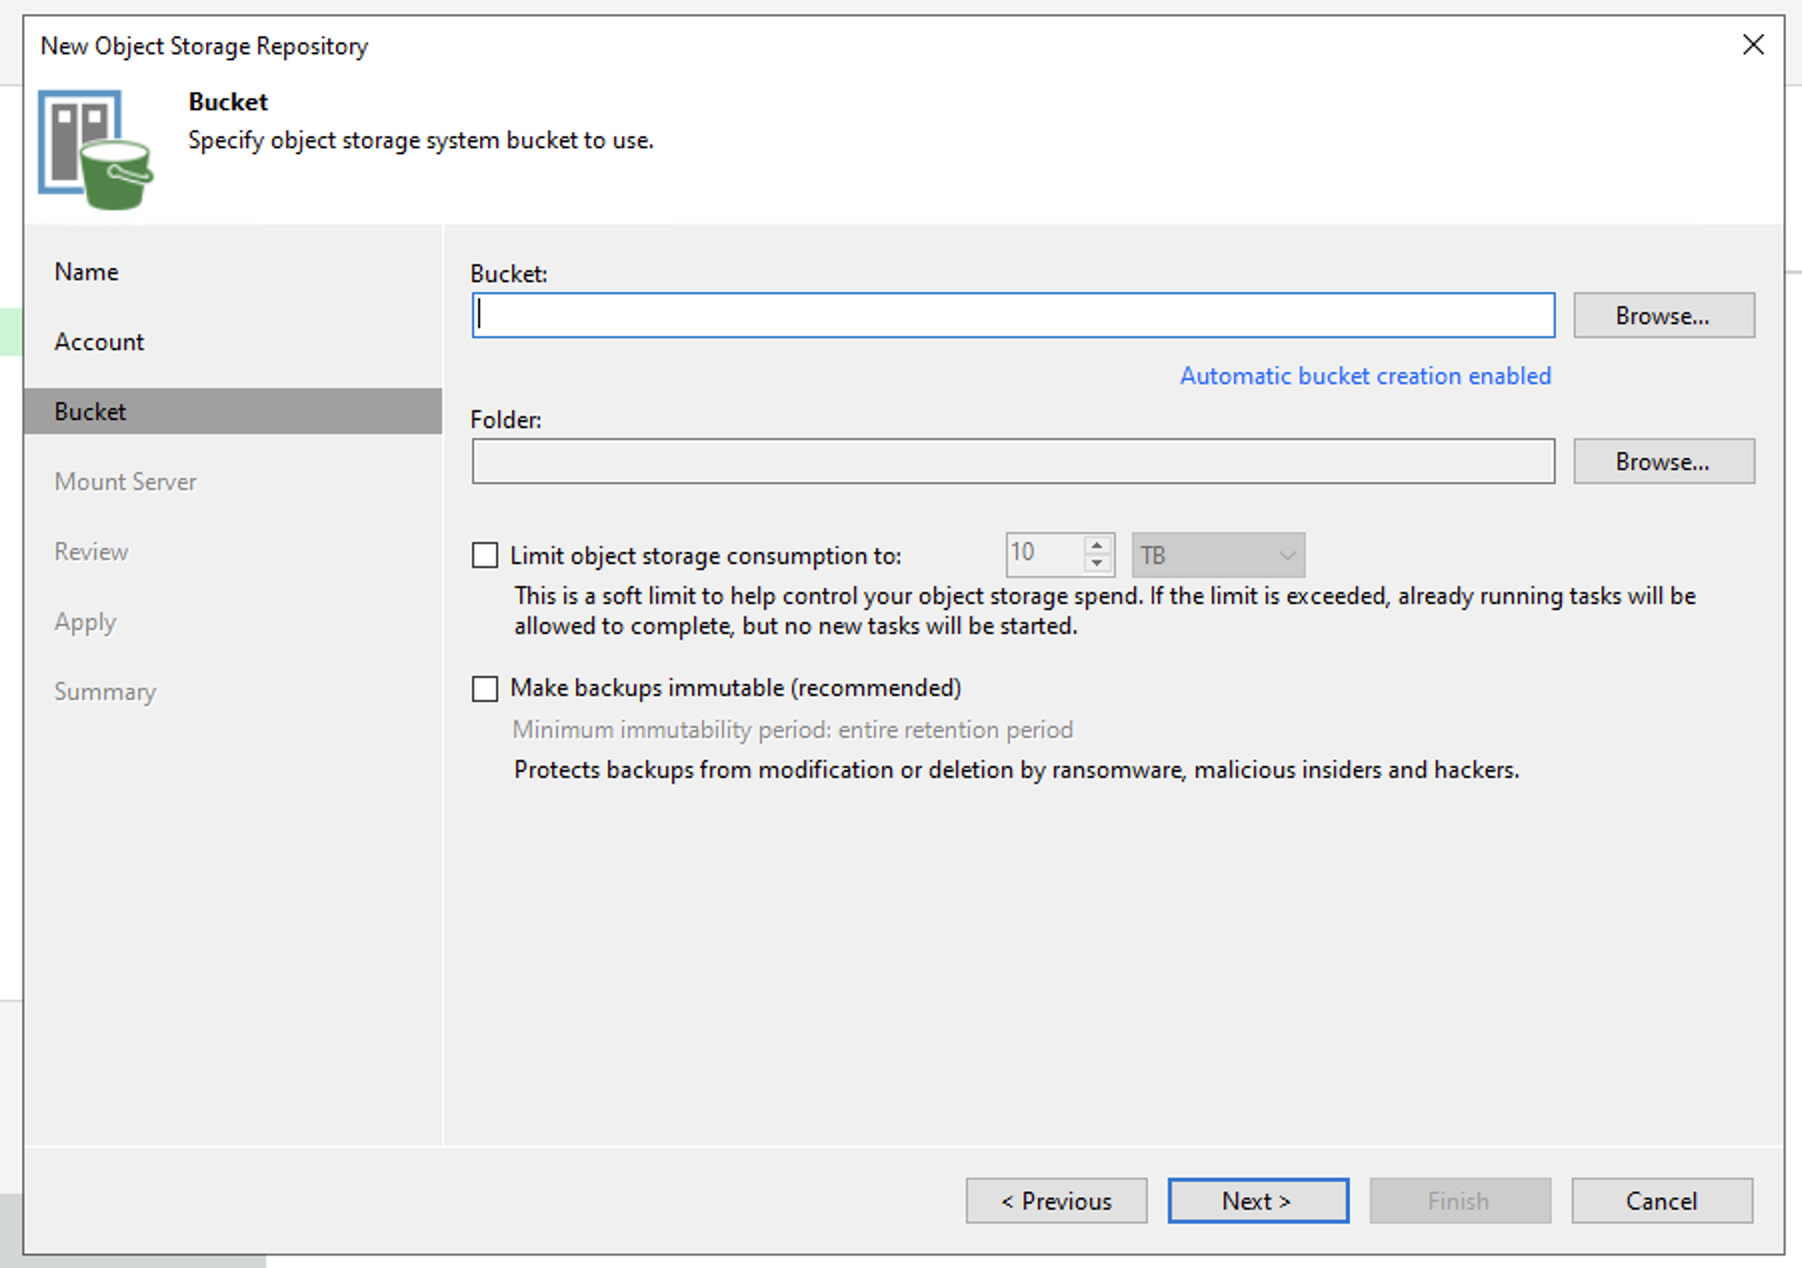
Task: Open Automatic bucket creation enabled link
Action: tap(1365, 376)
